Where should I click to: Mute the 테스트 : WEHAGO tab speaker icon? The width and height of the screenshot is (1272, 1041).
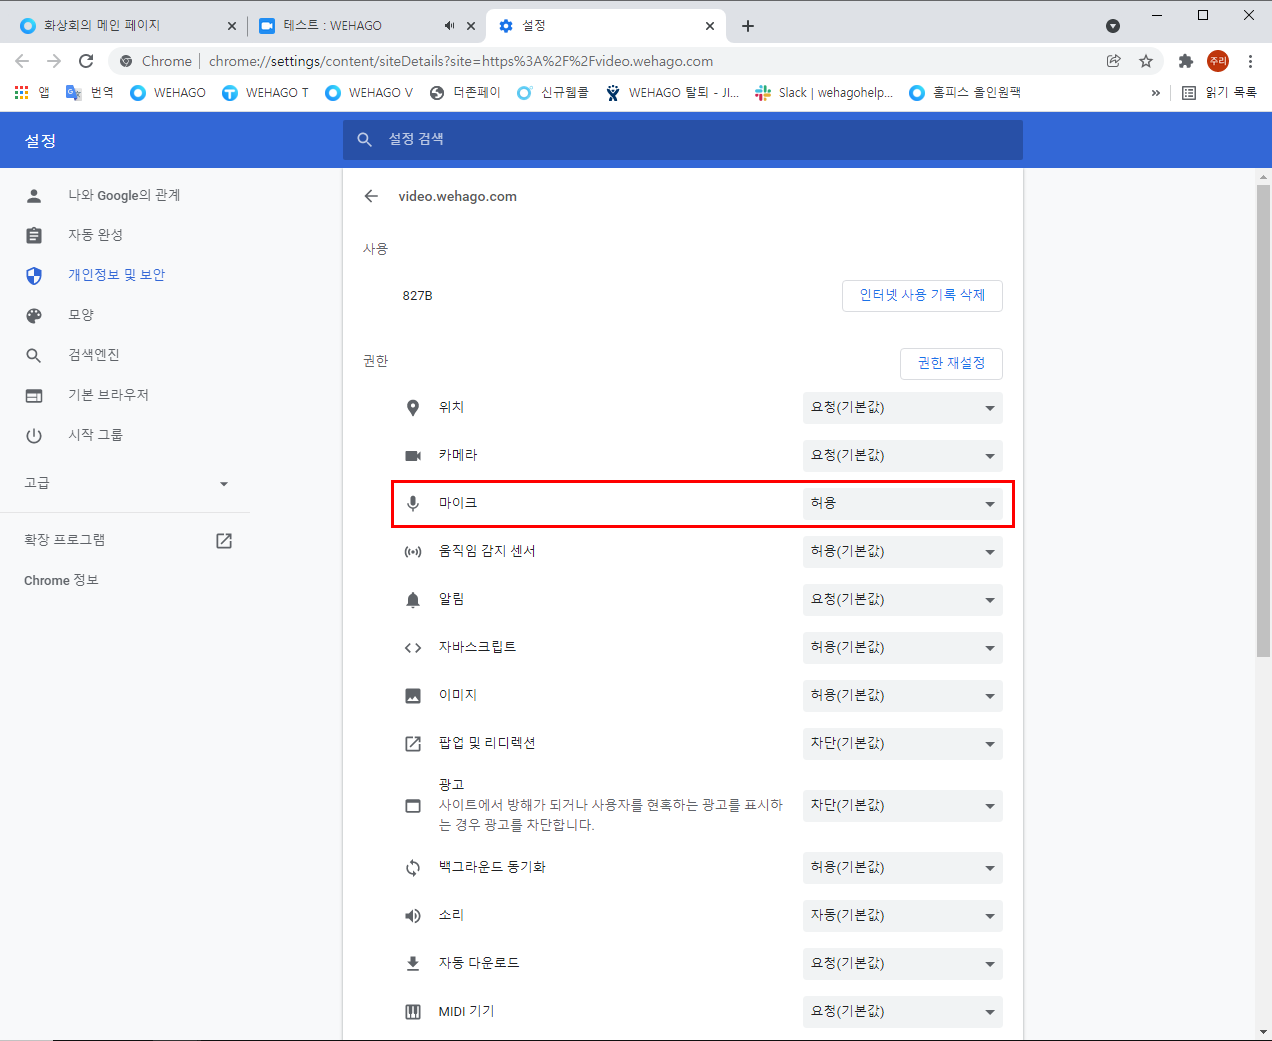point(449,26)
